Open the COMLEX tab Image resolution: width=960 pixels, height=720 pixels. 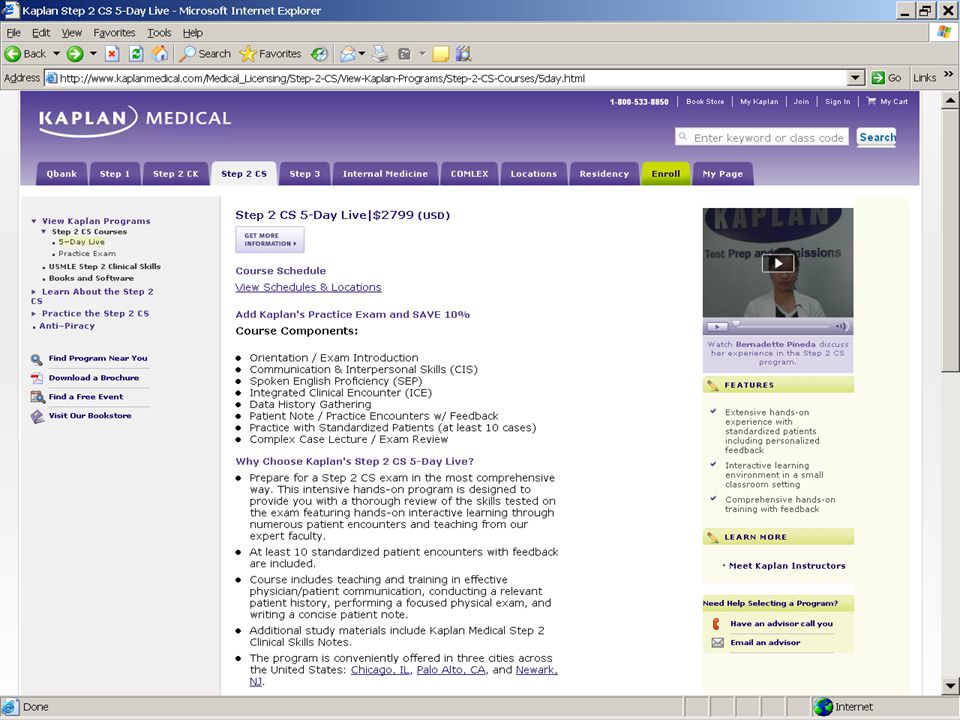coord(470,174)
